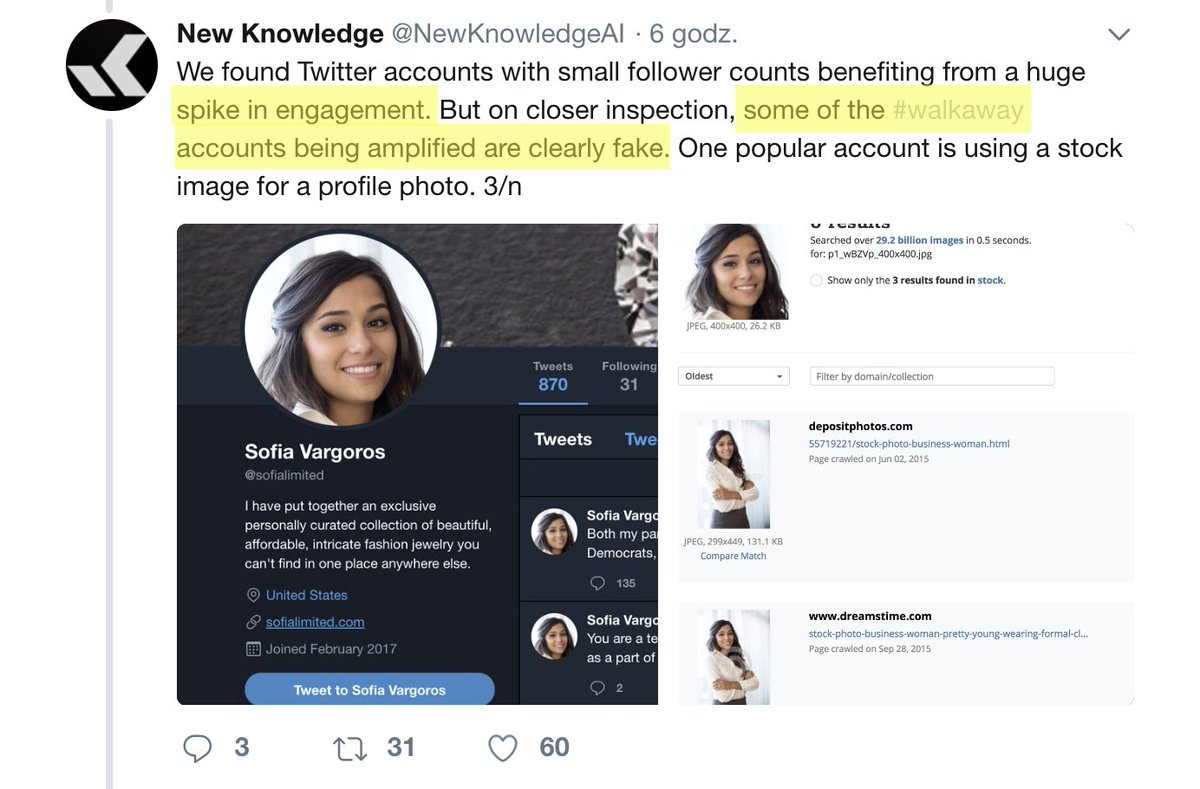This screenshot has width=1200, height=789.
Task: Open the sofialimited.com website link
Action: (x=315, y=622)
